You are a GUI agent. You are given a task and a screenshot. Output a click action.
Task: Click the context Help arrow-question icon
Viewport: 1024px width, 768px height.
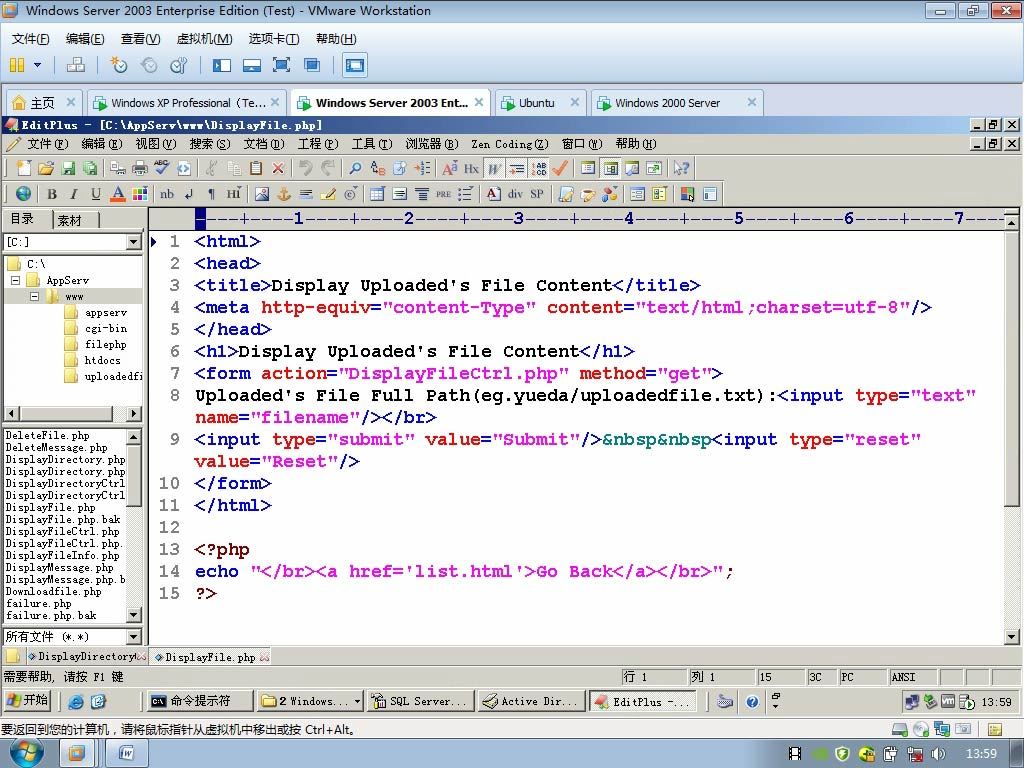tap(681, 168)
